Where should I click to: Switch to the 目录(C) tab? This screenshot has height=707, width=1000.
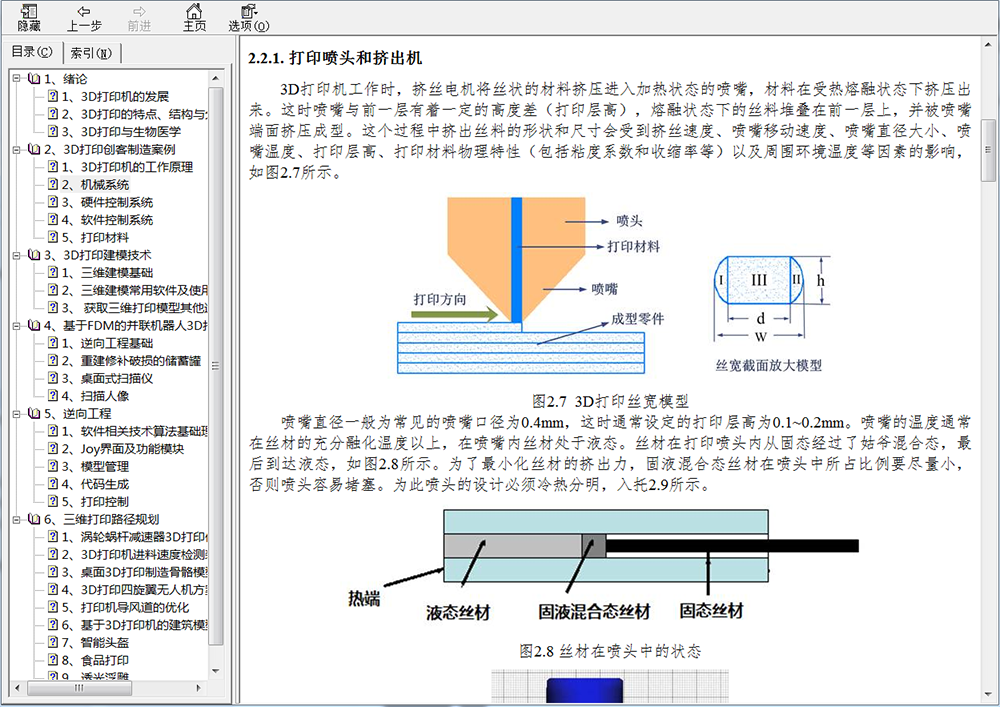point(32,52)
